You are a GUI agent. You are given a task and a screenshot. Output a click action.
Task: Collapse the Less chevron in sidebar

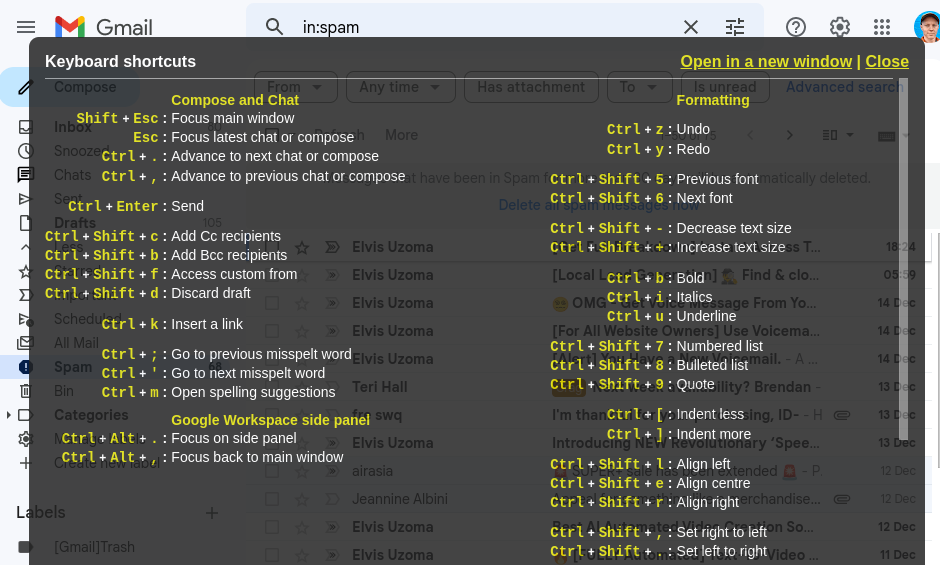tap(25, 247)
